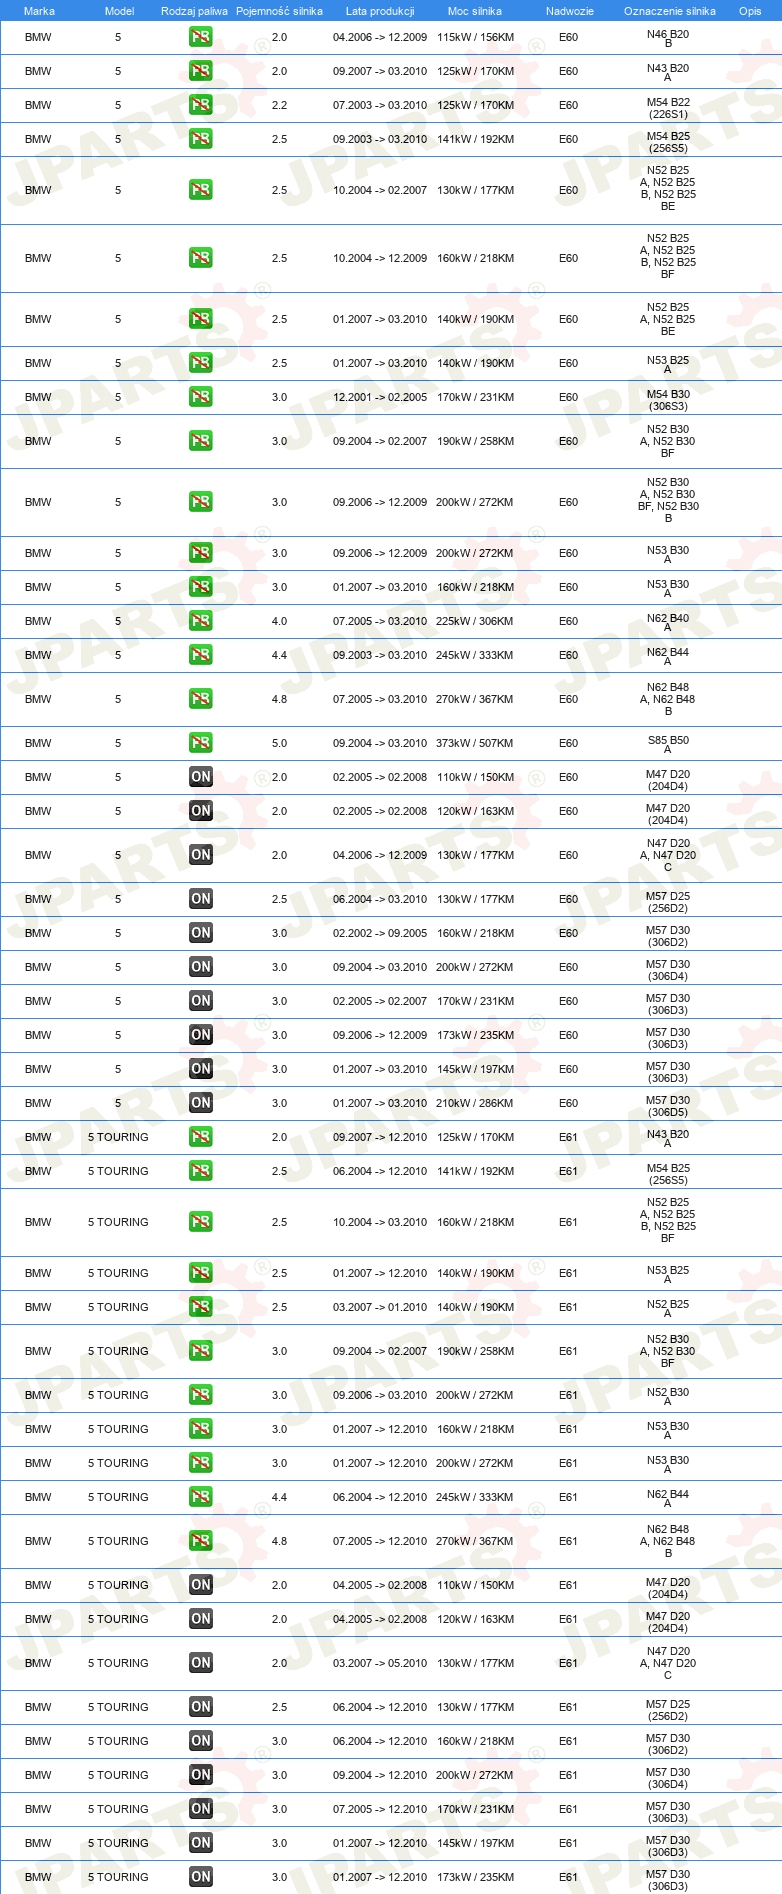Select the Rodzaj paliwa column header
Image resolution: width=782 pixels, height=1894 pixels.
[x=194, y=11]
